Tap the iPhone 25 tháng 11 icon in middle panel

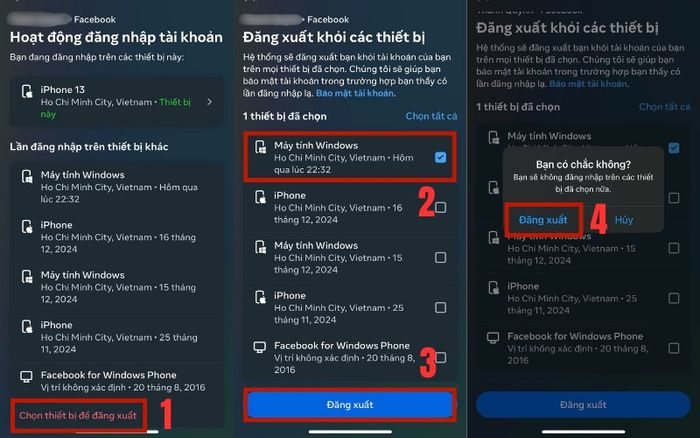pos(260,297)
